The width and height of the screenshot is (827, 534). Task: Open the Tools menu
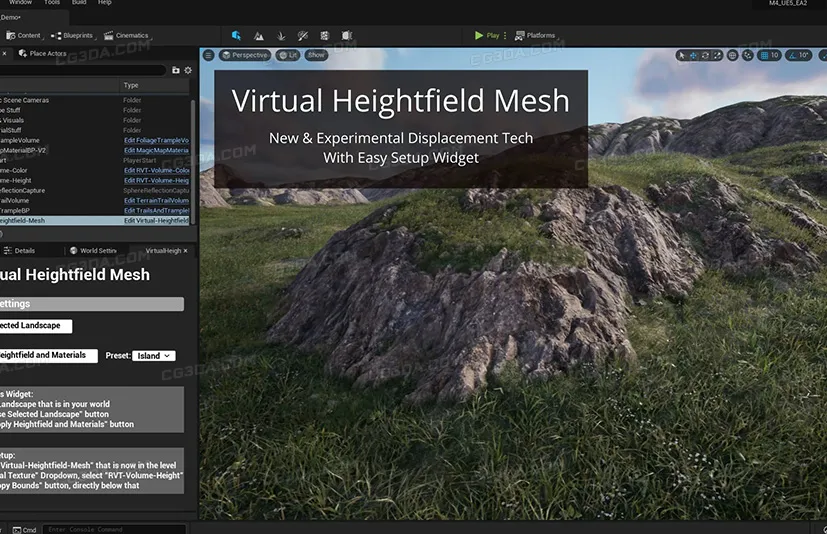[x=52, y=2]
